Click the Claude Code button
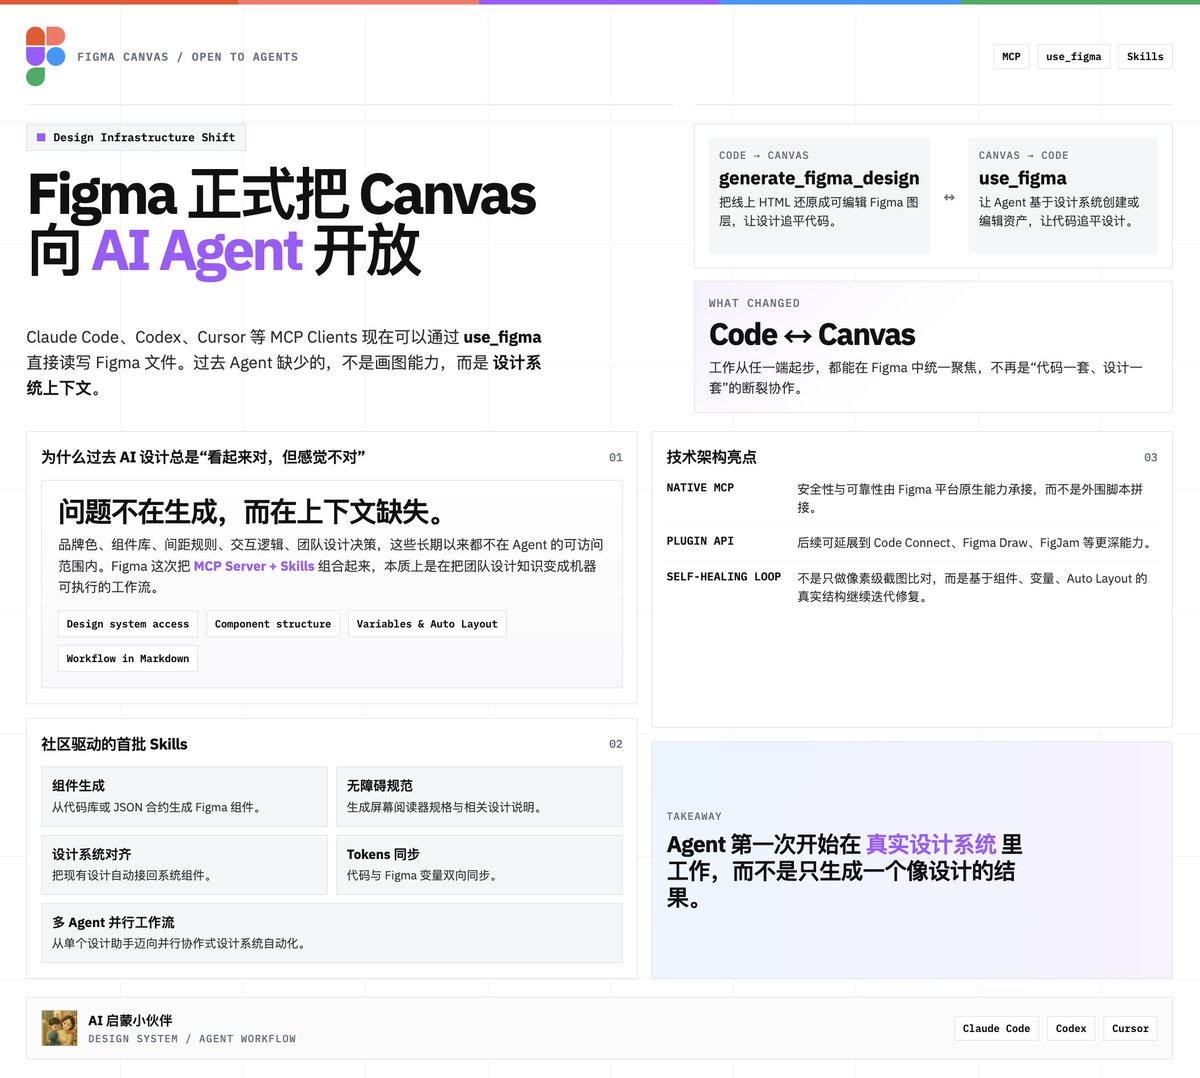The height and width of the screenshot is (1078, 1200). point(996,1028)
